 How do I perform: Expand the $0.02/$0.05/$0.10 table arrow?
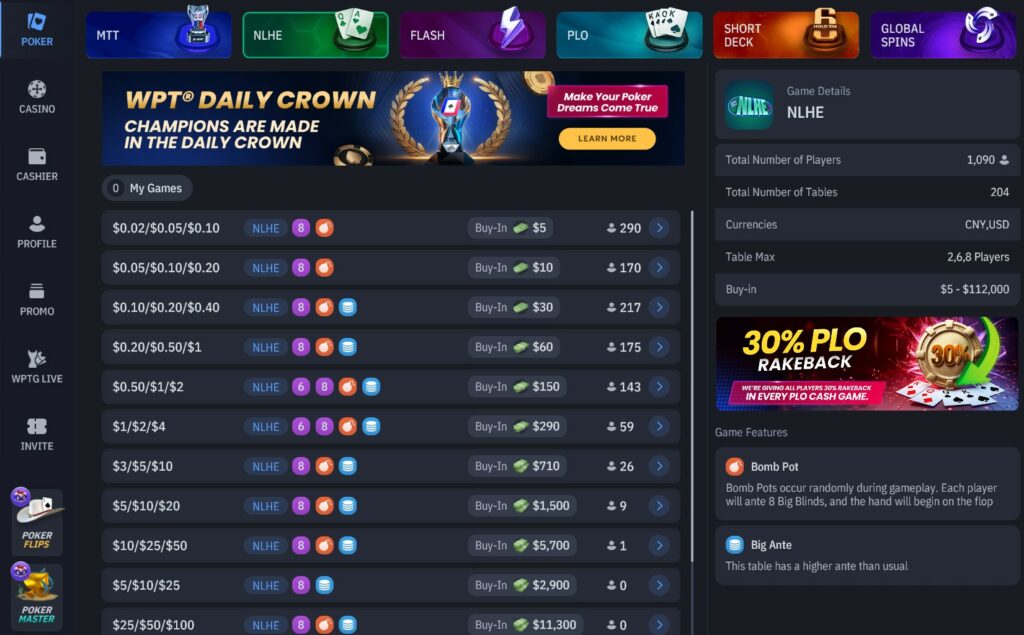pyautogui.click(x=659, y=228)
